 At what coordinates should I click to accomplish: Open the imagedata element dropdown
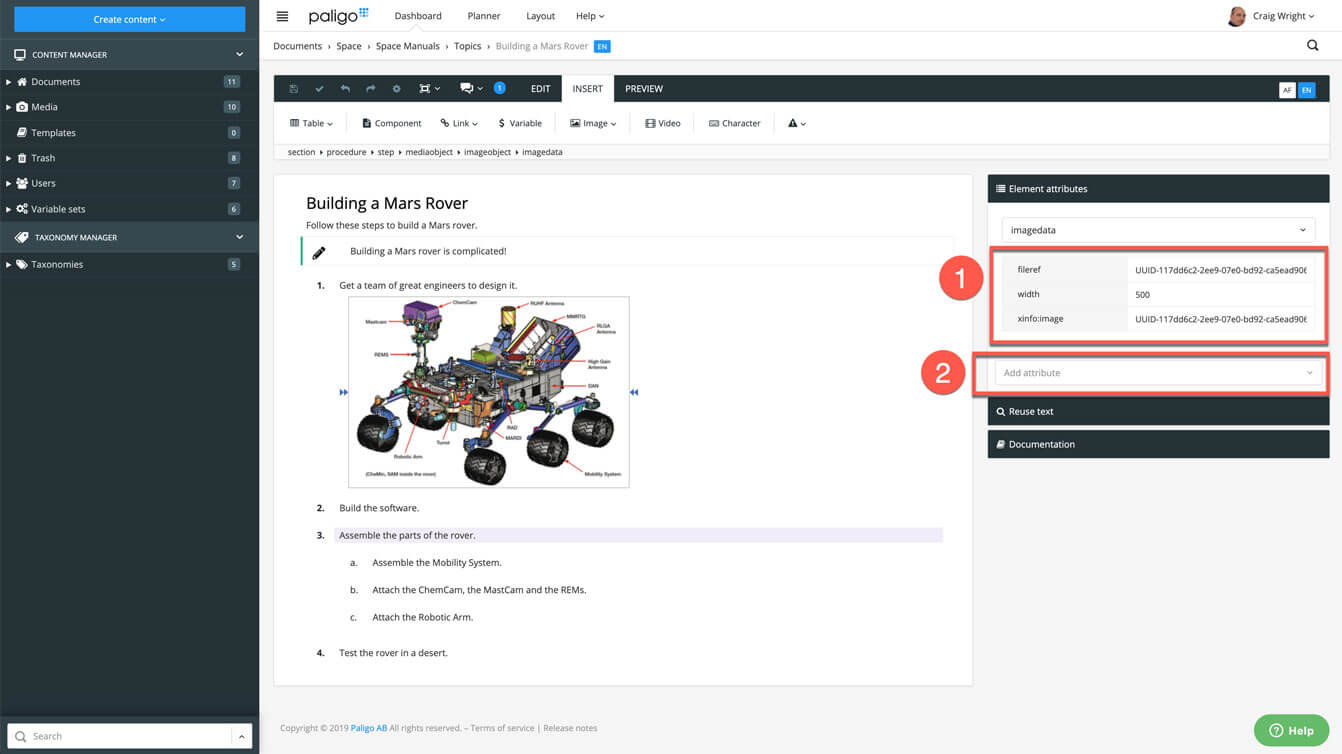click(1157, 230)
